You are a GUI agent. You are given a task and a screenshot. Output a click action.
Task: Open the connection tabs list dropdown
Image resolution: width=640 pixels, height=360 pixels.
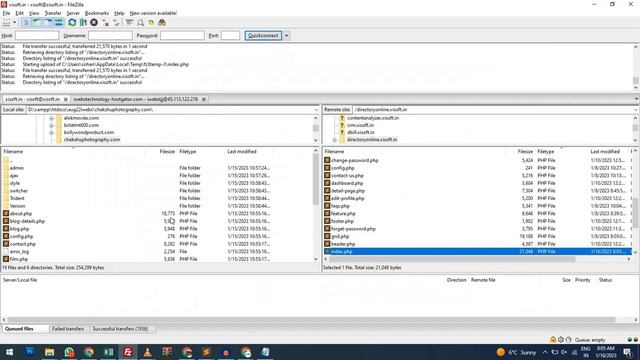click(x=636, y=99)
